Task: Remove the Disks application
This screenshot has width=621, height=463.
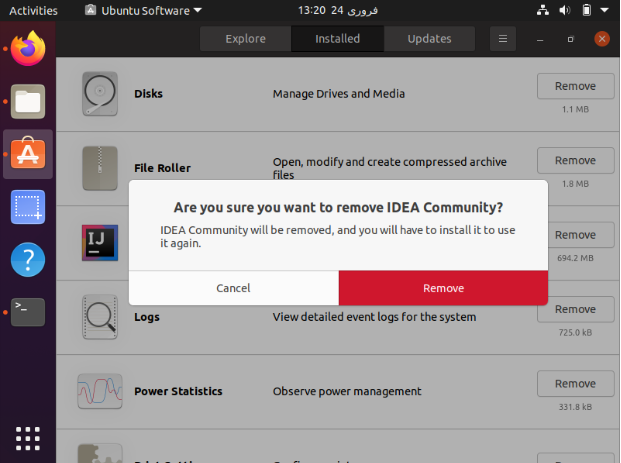Action: pyautogui.click(x=575, y=86)
